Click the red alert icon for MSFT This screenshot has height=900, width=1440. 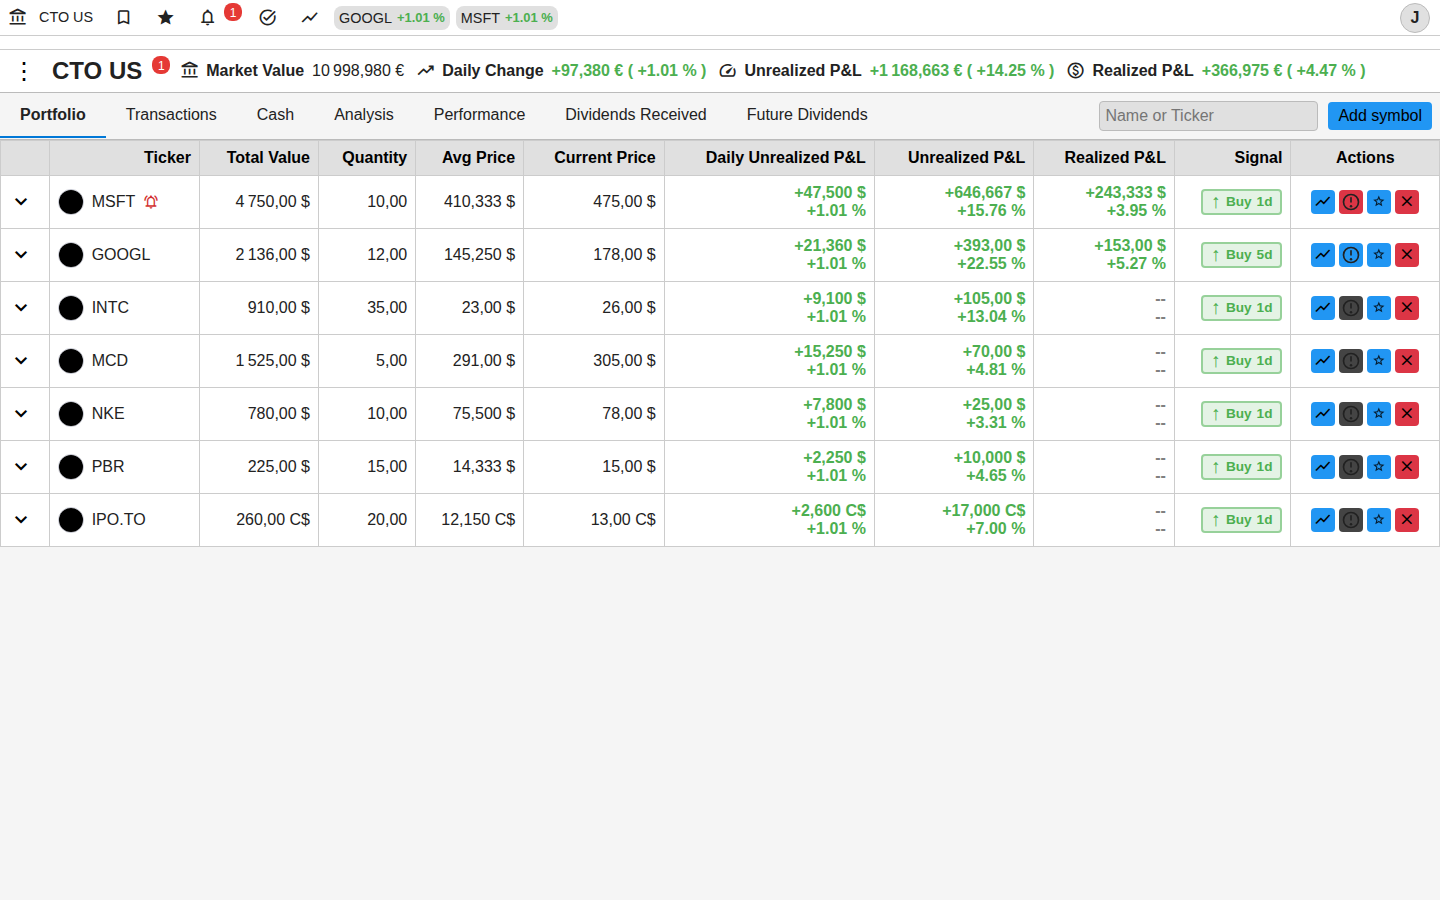pyautogui.click(x=1351, y=202)
